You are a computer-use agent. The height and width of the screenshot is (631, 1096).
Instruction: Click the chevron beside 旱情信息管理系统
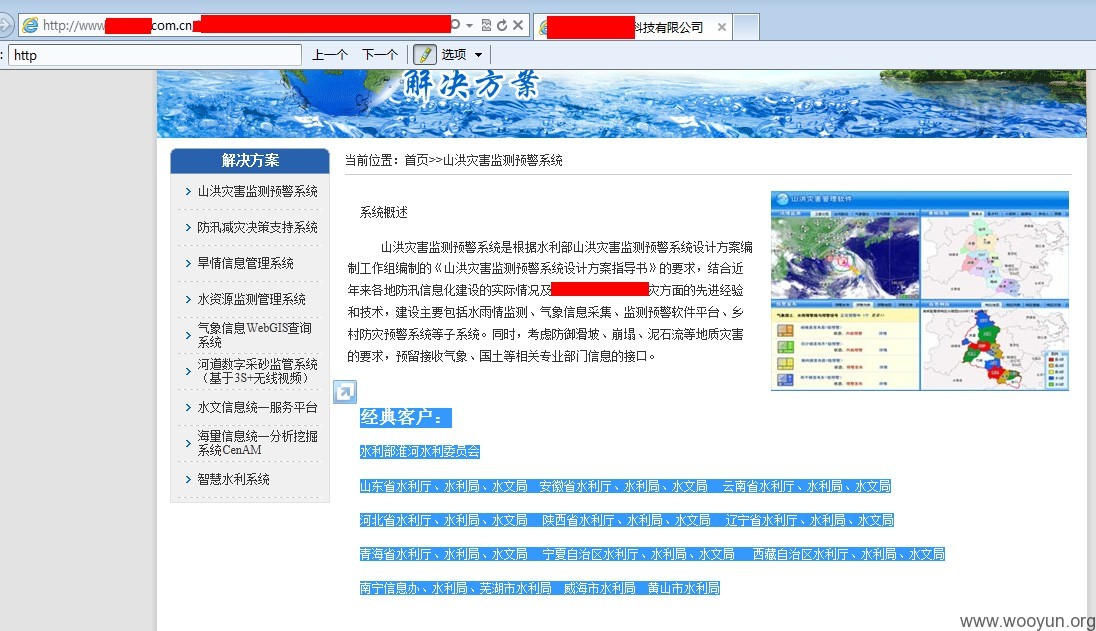pyautogui.click(x=188, y=263)
